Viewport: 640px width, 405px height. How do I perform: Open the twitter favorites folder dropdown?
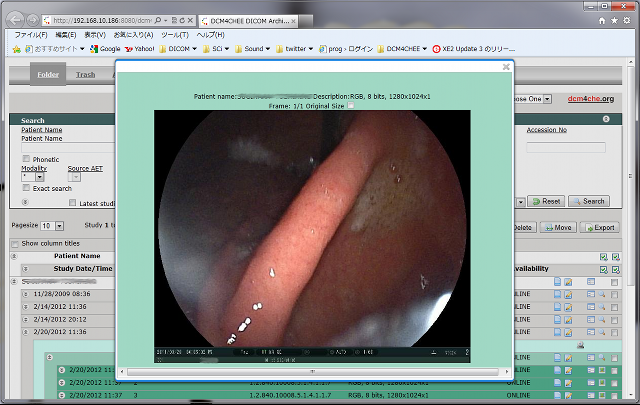pos(294,49)
